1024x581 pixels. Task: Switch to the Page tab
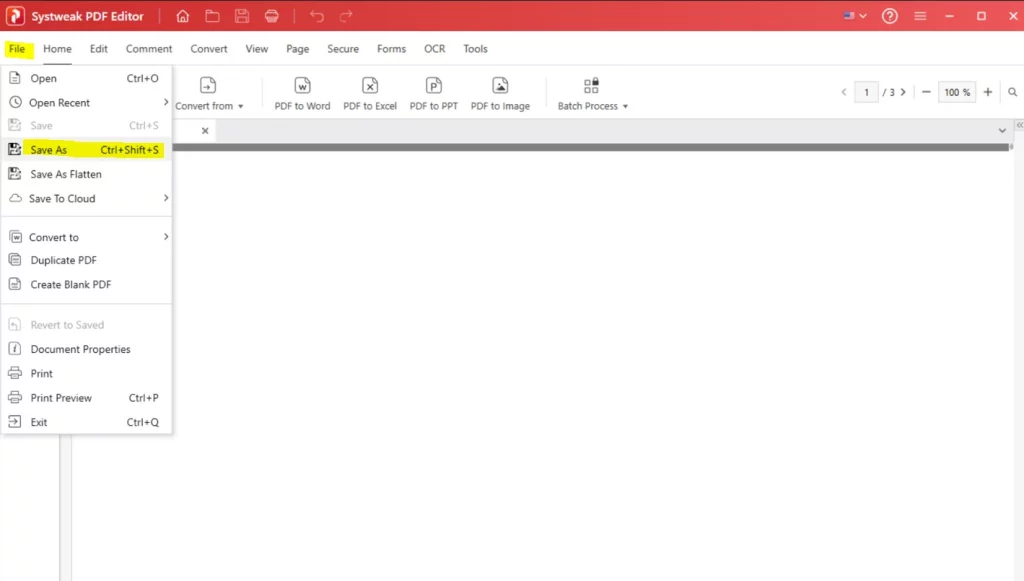[x=298, y=49]
